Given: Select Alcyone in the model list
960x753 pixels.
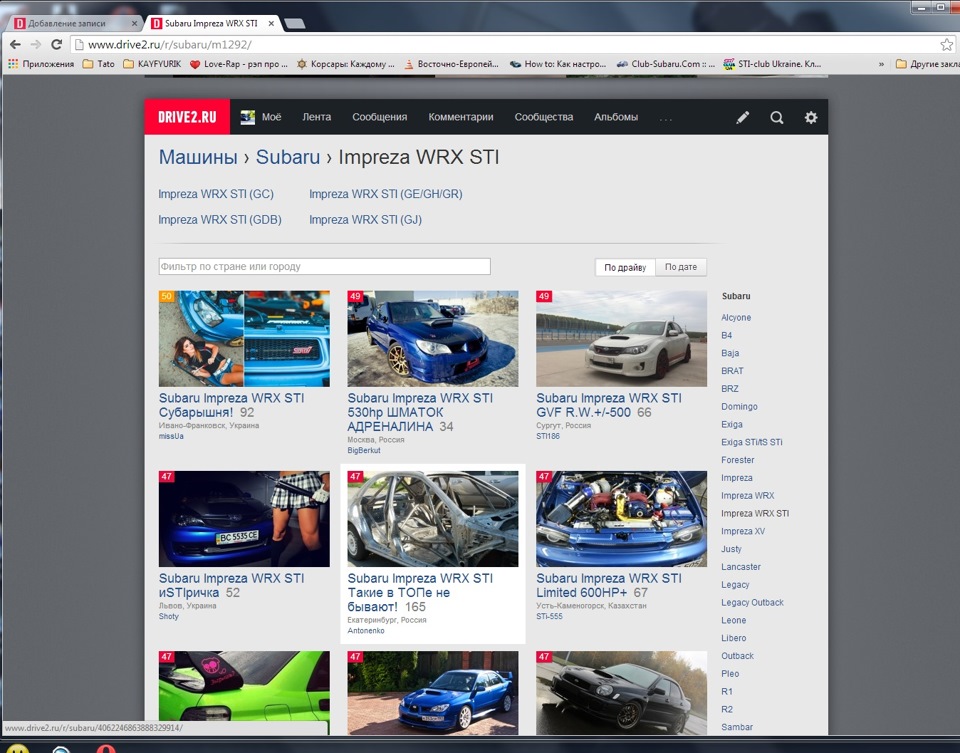Looking at the screenshot, I should (x=736, y=318).
